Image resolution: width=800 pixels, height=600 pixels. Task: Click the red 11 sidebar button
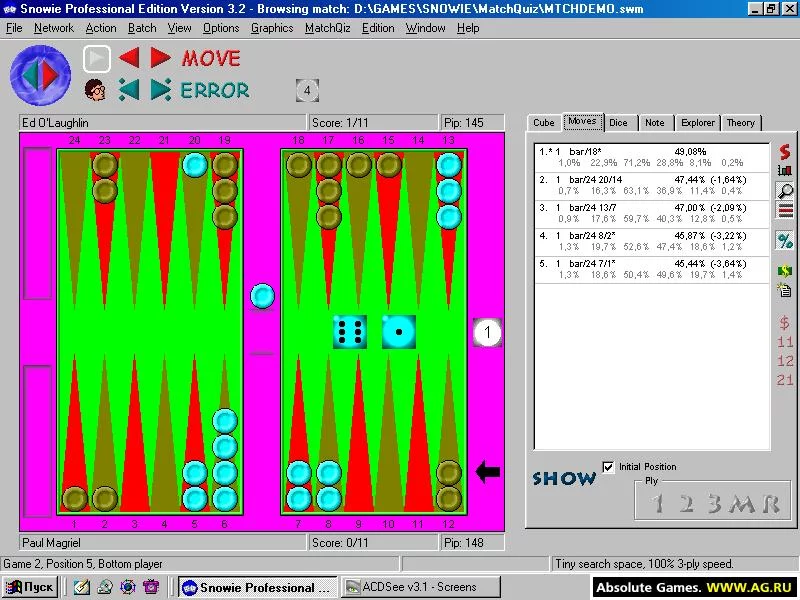coord(785,342)
